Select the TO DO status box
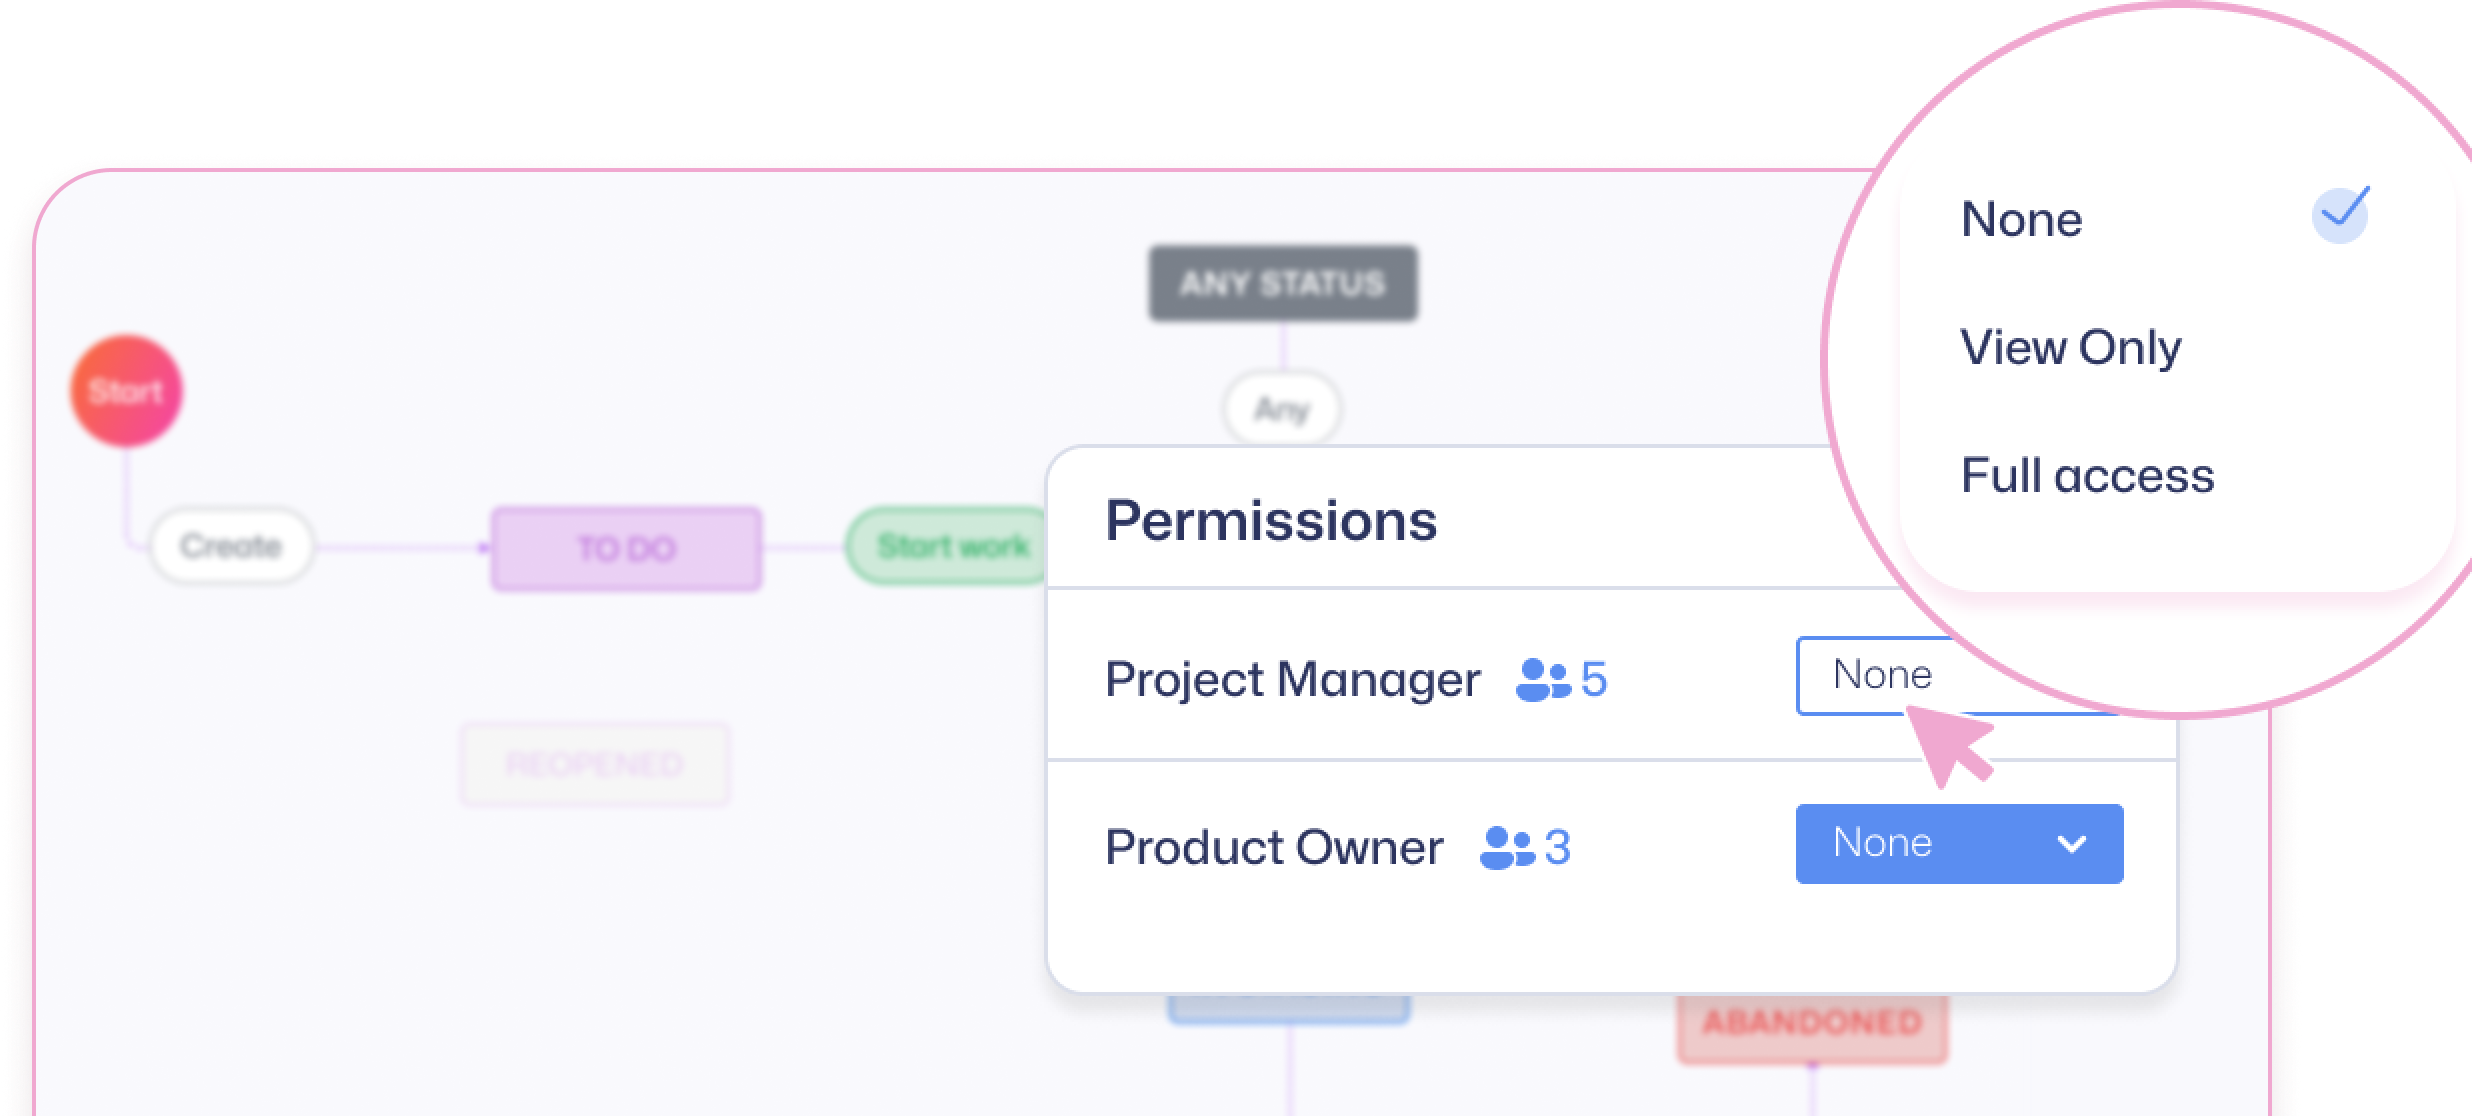The height and width of the screenshot is (1116, 2472). point(626,549)
